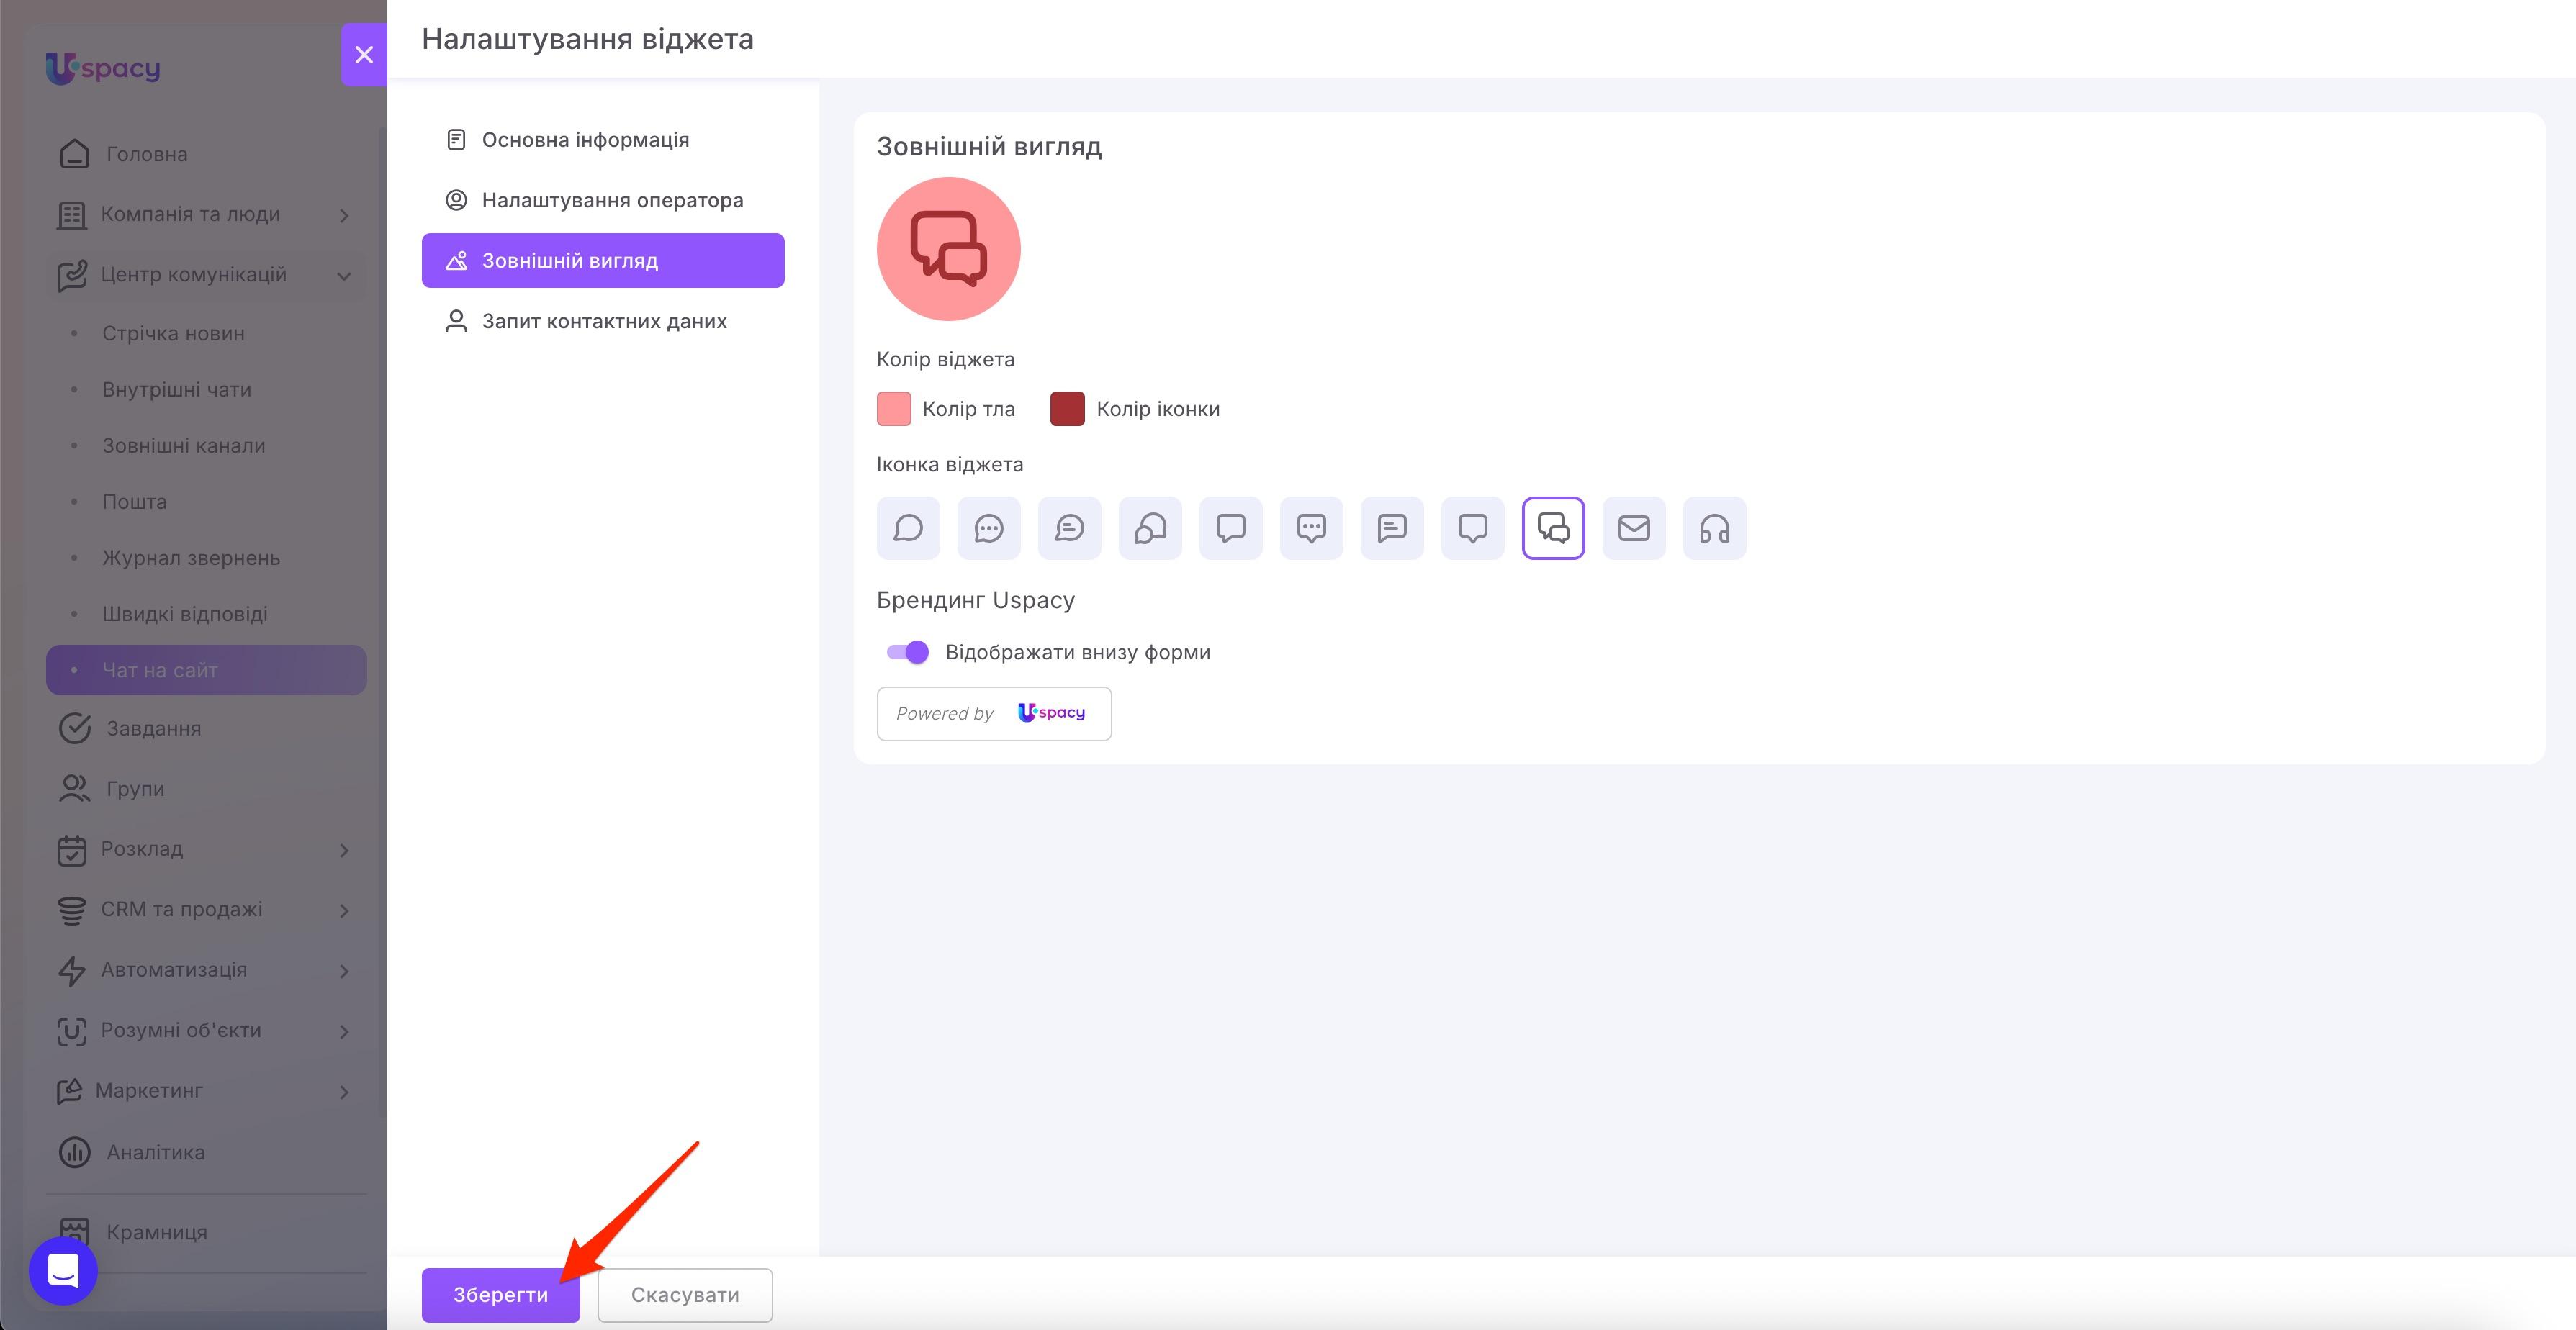Select the round bubble with dots widget icon
The image size is (2576, 1330).
pos(989,528)
